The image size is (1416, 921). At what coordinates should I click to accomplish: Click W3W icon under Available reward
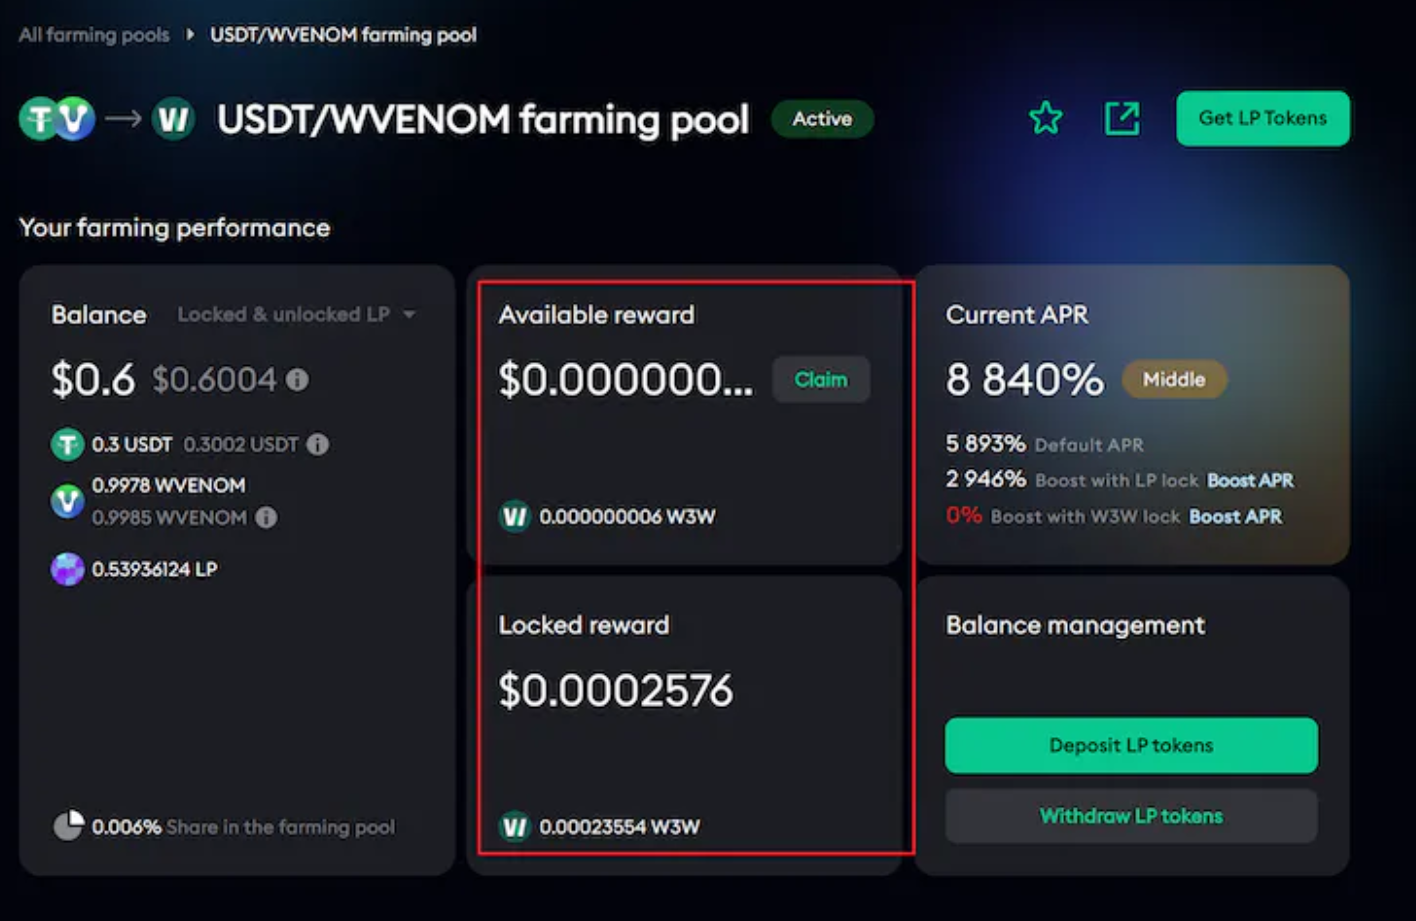pos(514,517)
